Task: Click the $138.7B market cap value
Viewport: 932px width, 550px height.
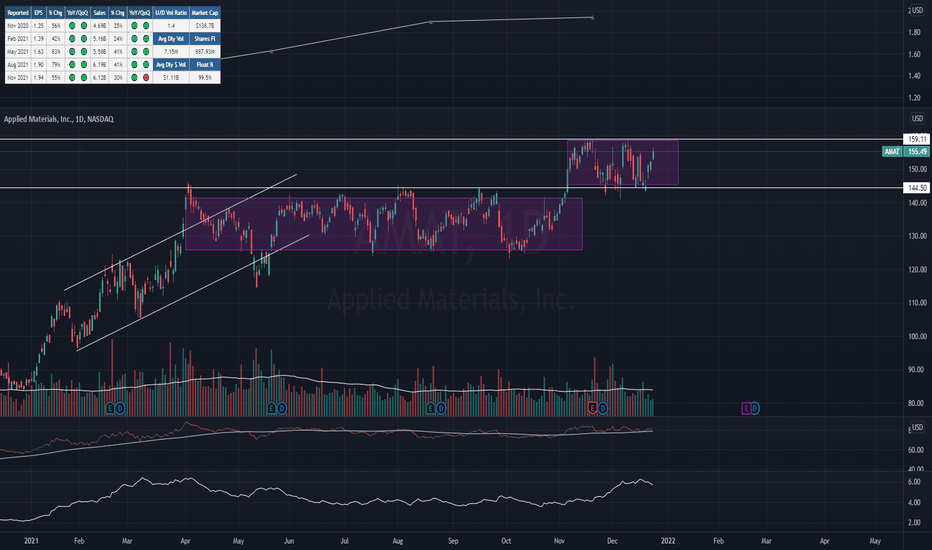Action: (204, 26)
